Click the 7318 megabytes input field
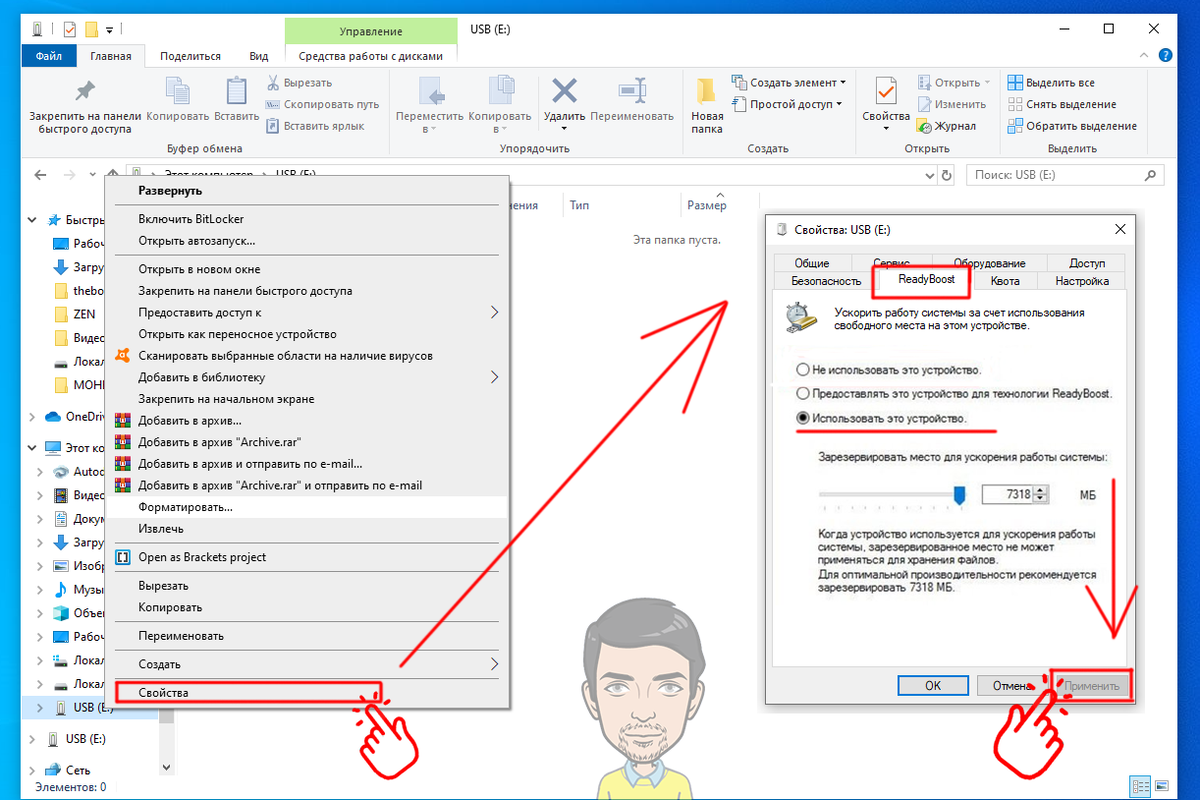The width and height of the screenshot is (1200, 800). click(x=1007, y=495)
